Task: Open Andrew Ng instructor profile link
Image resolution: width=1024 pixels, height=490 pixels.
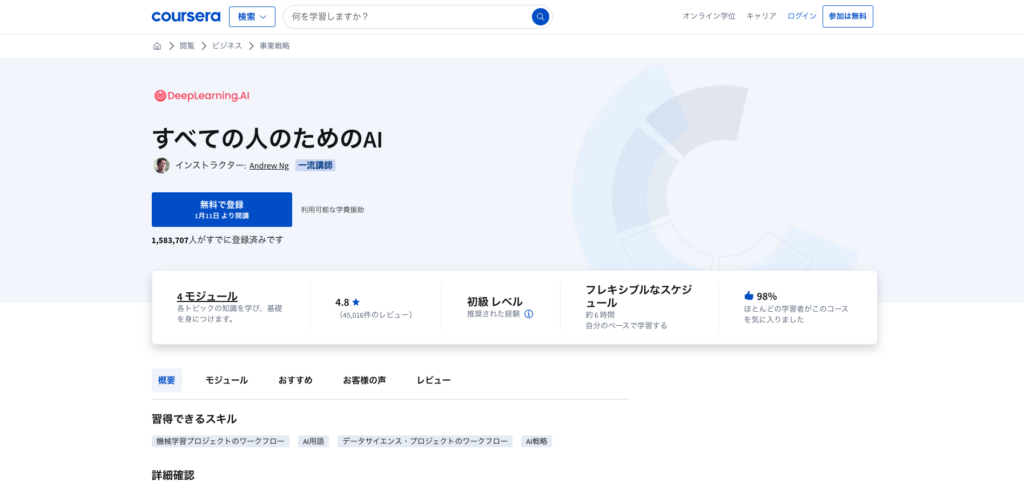Action: [269, 166]
